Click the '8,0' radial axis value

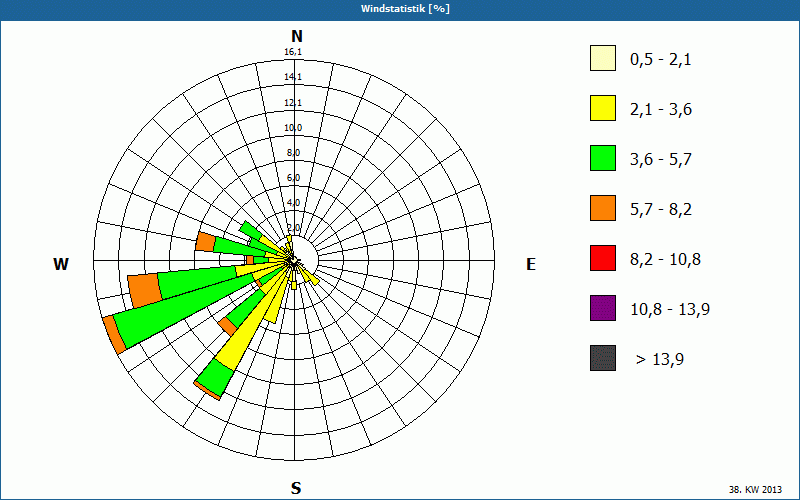293,153
